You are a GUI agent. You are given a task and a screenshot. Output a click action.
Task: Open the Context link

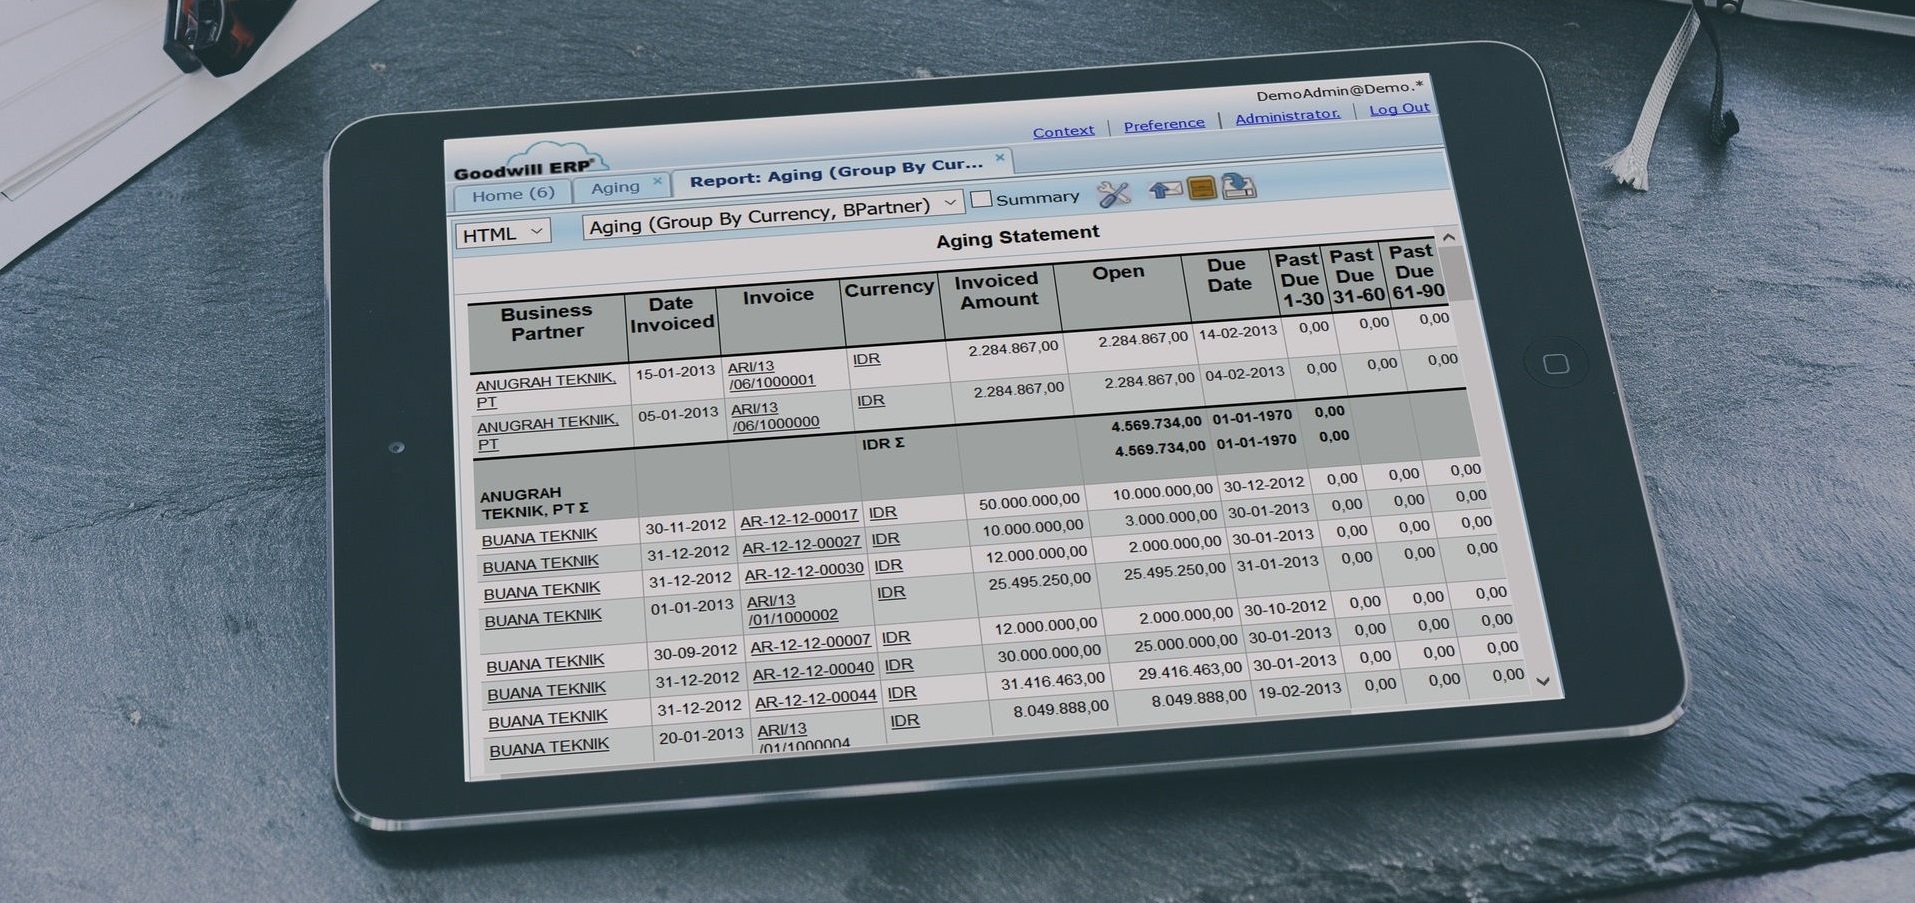(x=1063, y=131)
